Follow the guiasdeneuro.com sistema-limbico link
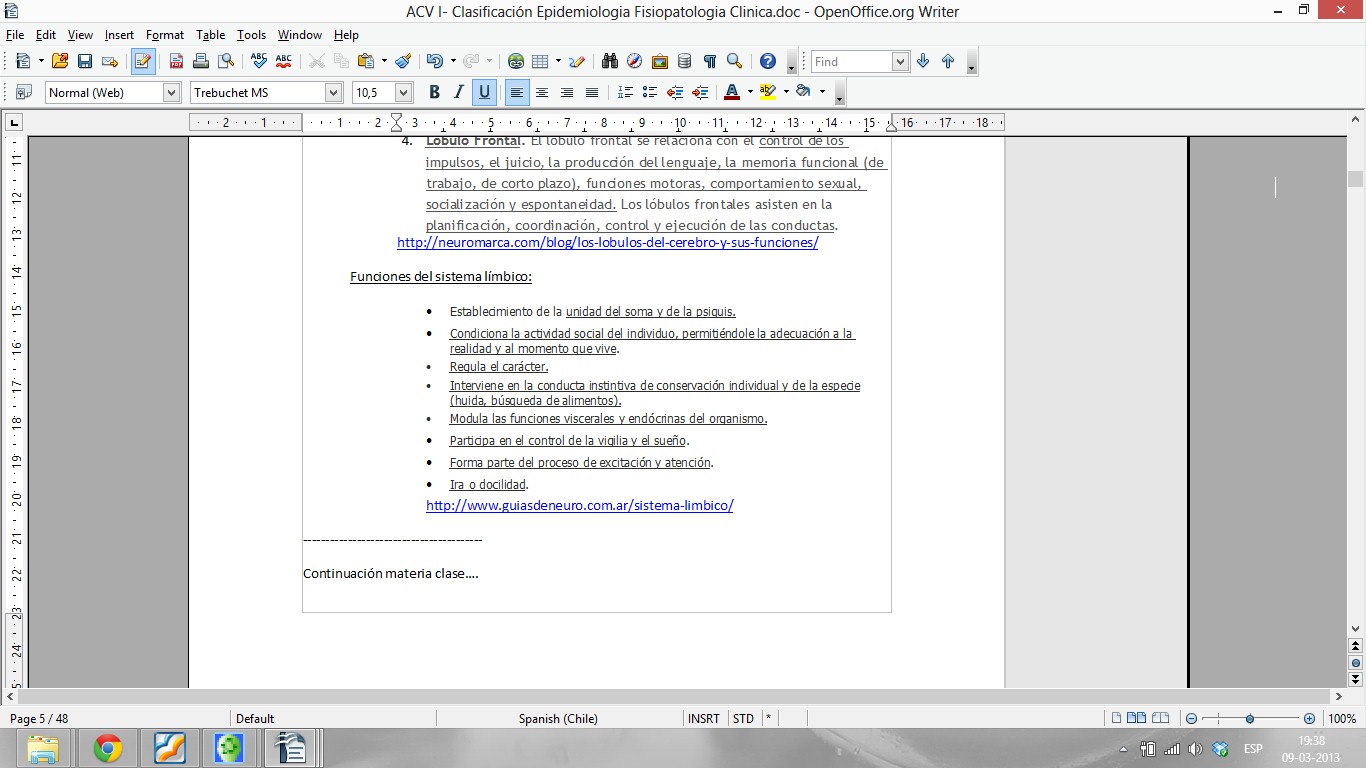Image resolution: width=1366 pixels, height=768 pixels. [579, 506]
